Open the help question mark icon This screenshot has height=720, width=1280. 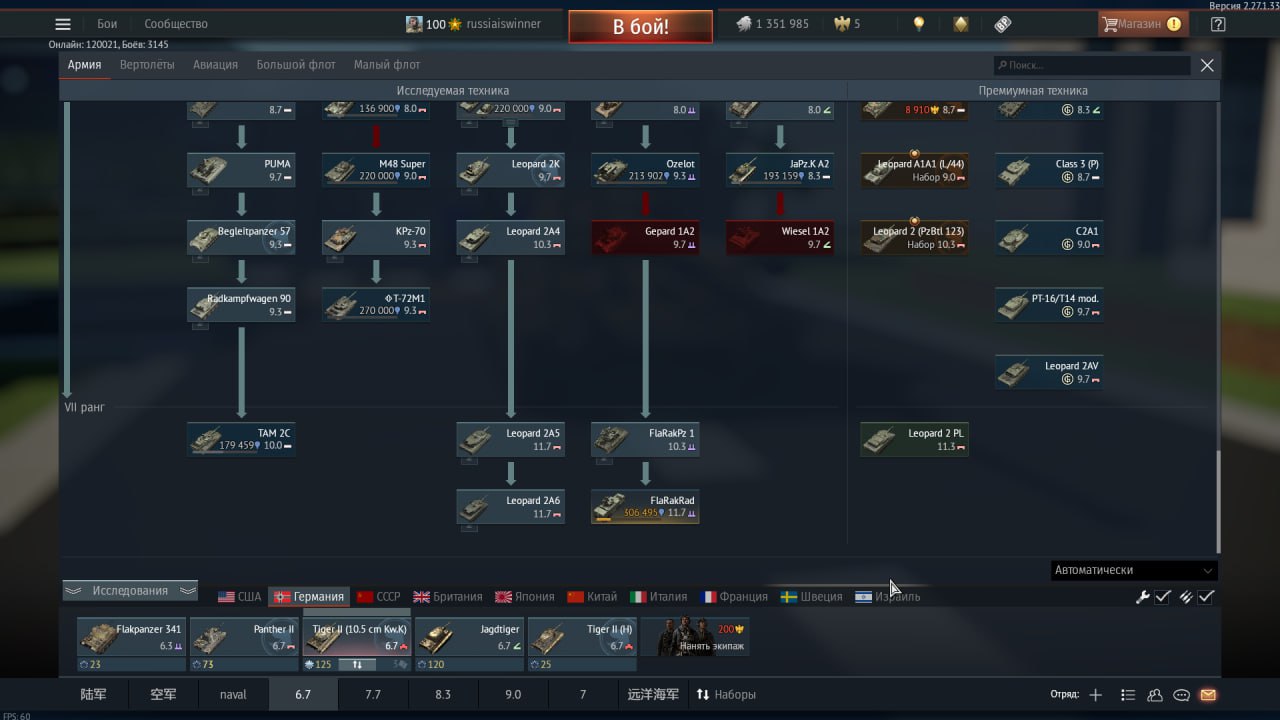coord(1217,24)
